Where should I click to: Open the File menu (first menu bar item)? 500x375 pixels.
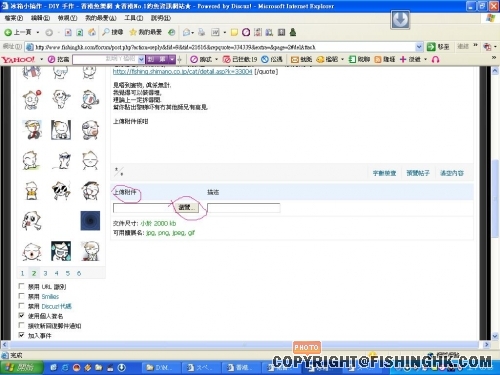pyautogui.click(x=14, y=18)
